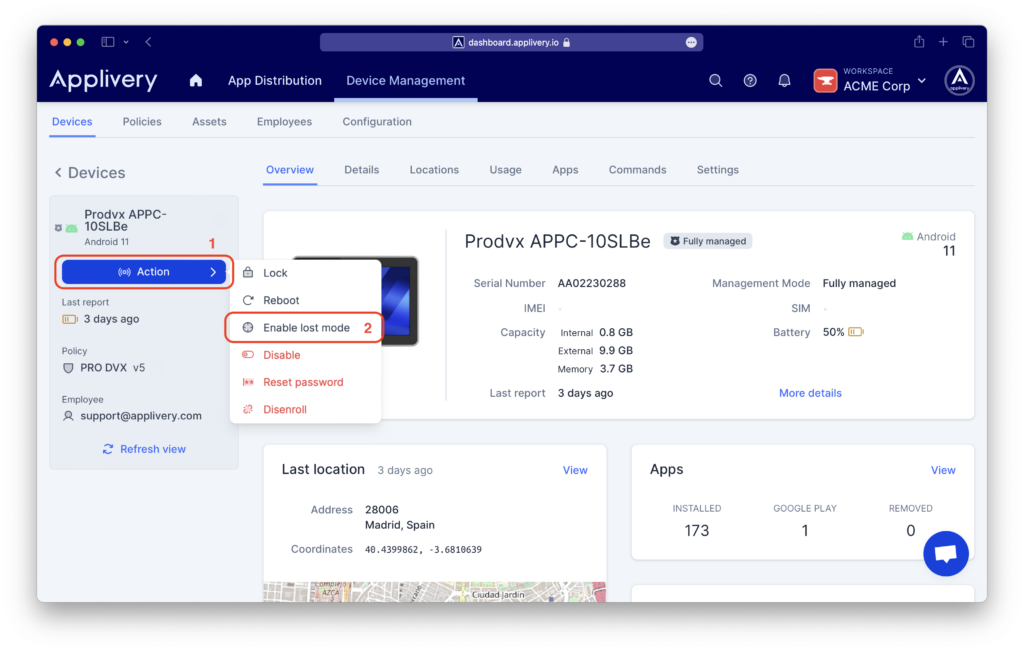Click the Android icon in device header
The height and width of the screenshot is (651, 1024).
[907, 236]
